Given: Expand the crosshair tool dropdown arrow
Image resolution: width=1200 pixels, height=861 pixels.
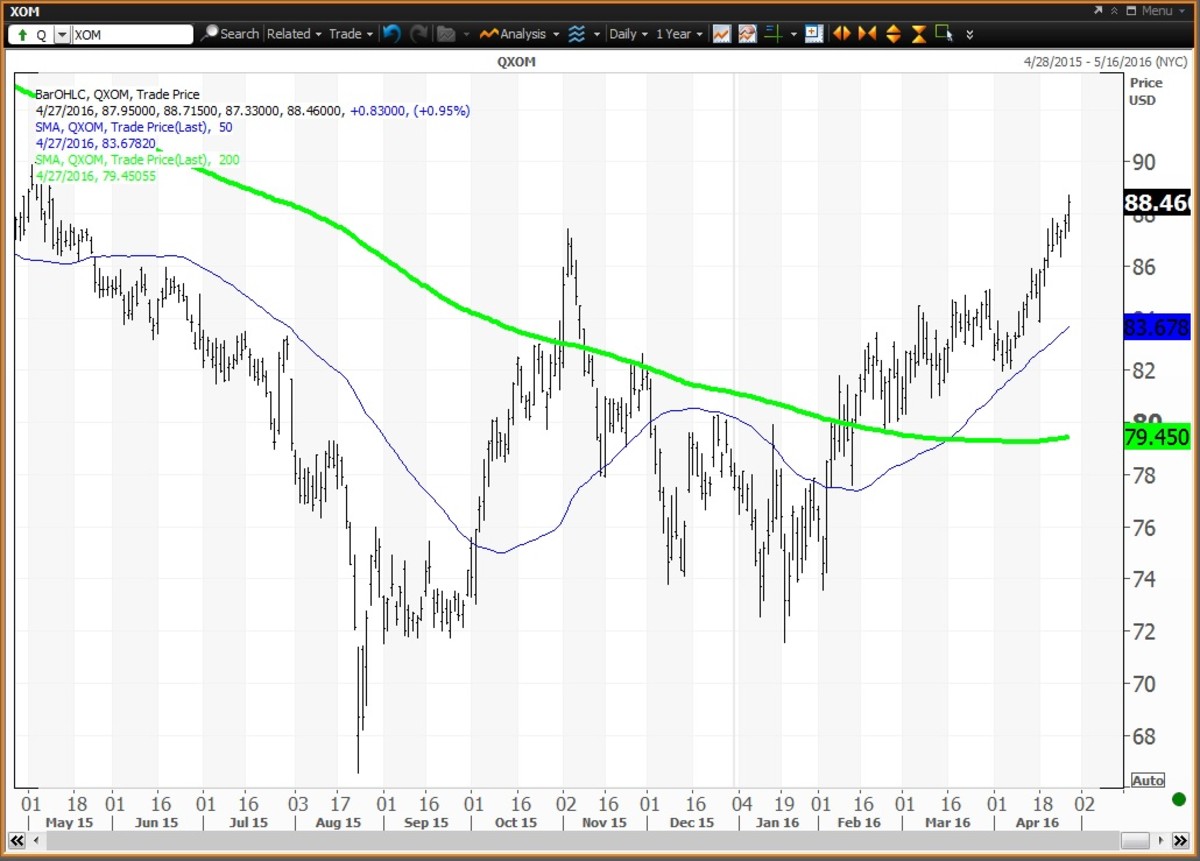Looking at the screenshot, I should pos(793,34).
